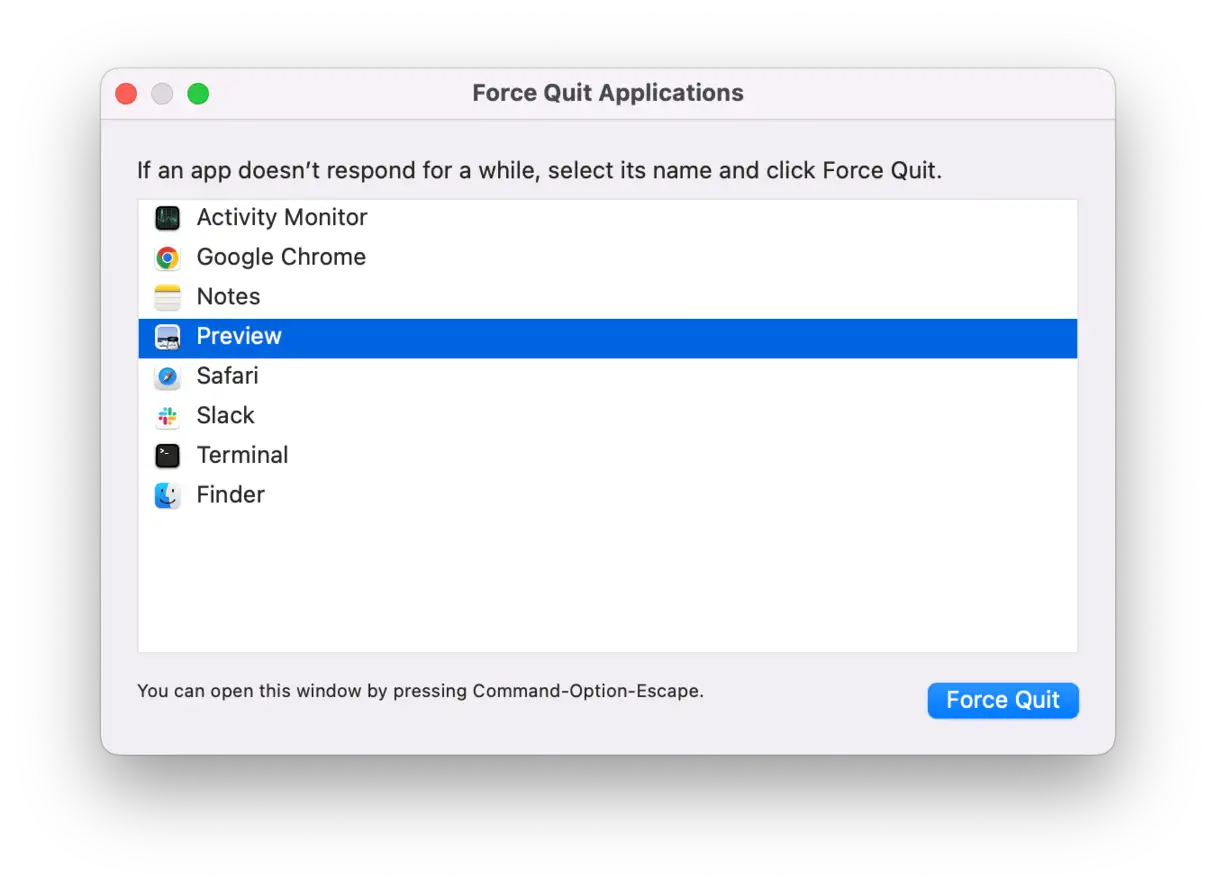Click the green zoom window button
Screen dimensions: 1216x888
coord(198,94)
